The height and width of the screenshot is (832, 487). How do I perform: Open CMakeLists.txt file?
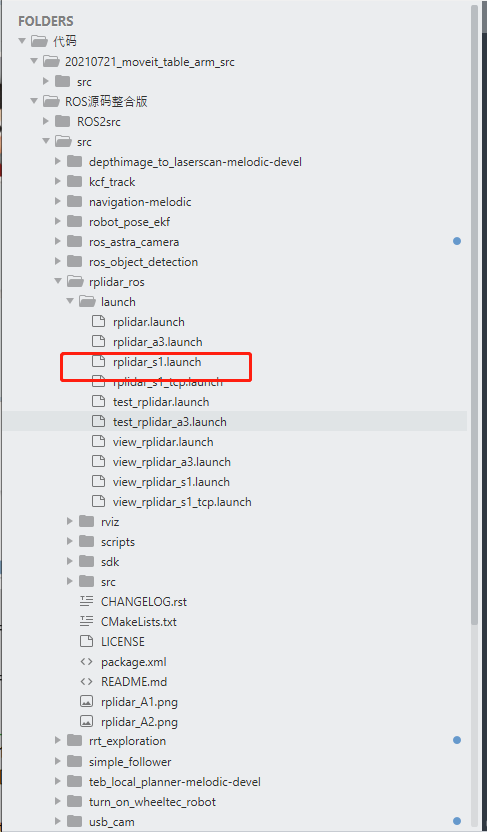pyautogui.click(x=138, y=622)
